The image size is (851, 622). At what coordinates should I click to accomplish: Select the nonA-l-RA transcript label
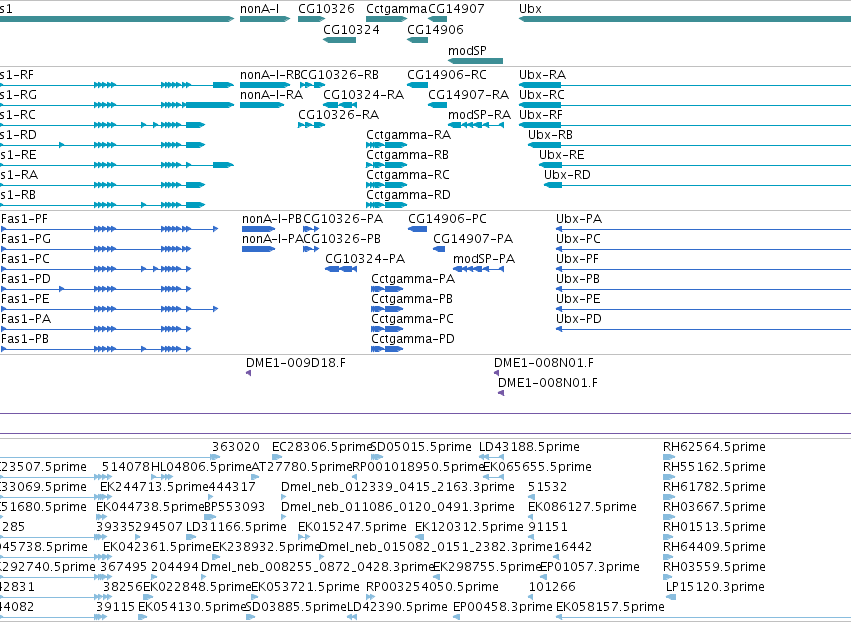271,94
